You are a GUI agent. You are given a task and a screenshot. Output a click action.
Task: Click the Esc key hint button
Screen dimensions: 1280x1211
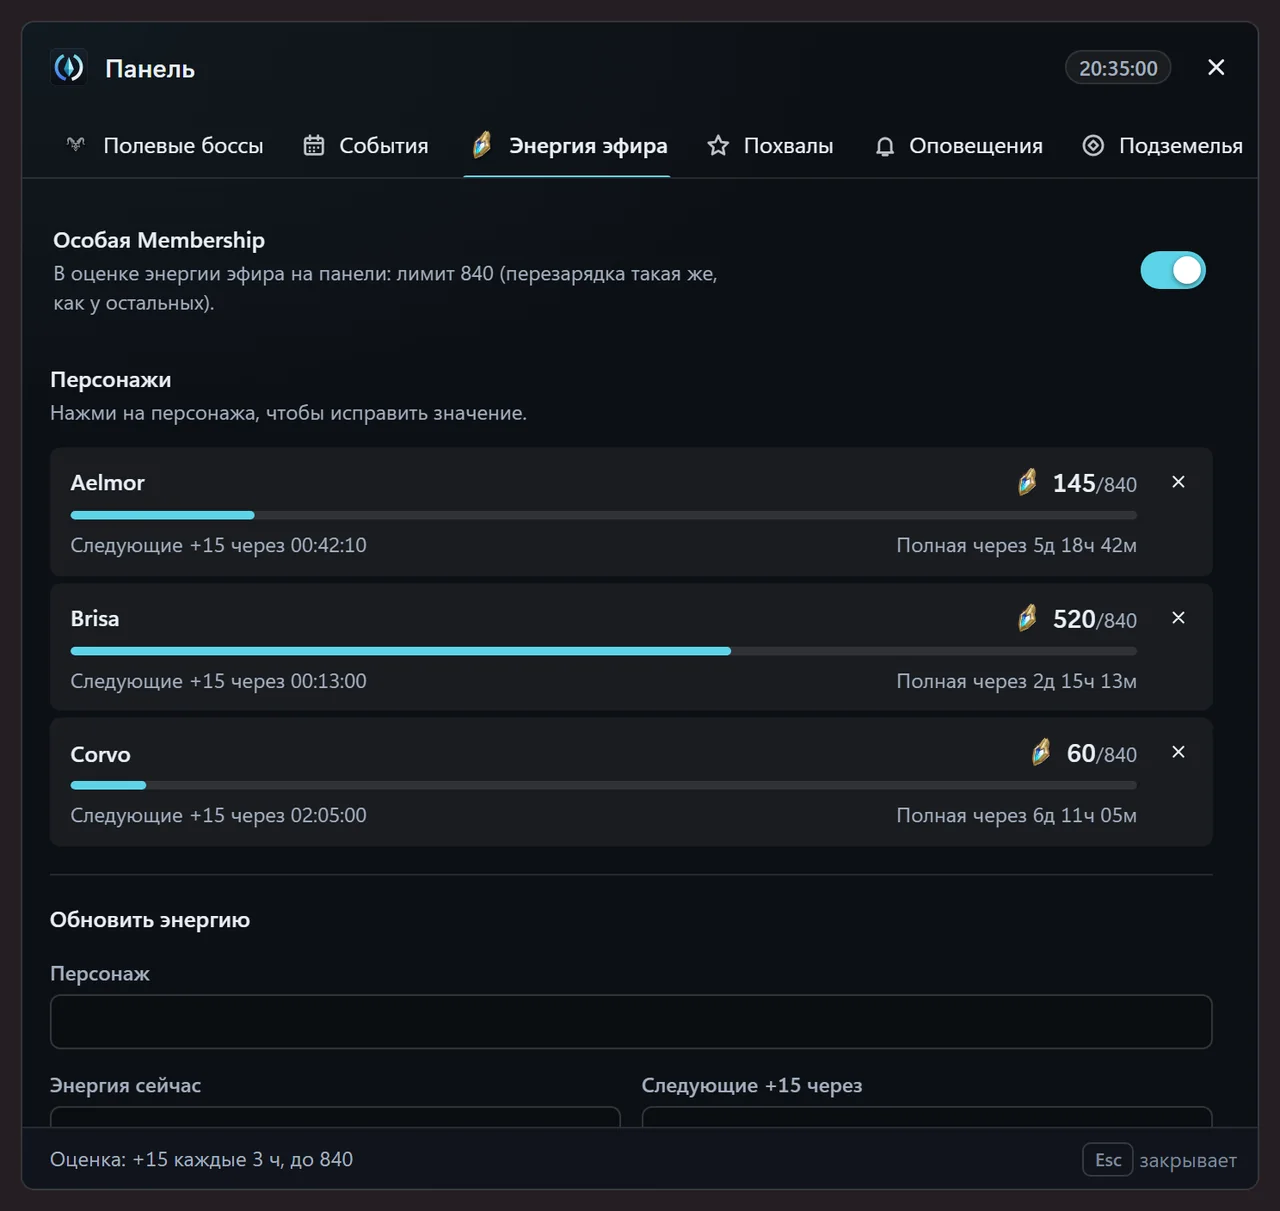(x=1108, y=1160)
